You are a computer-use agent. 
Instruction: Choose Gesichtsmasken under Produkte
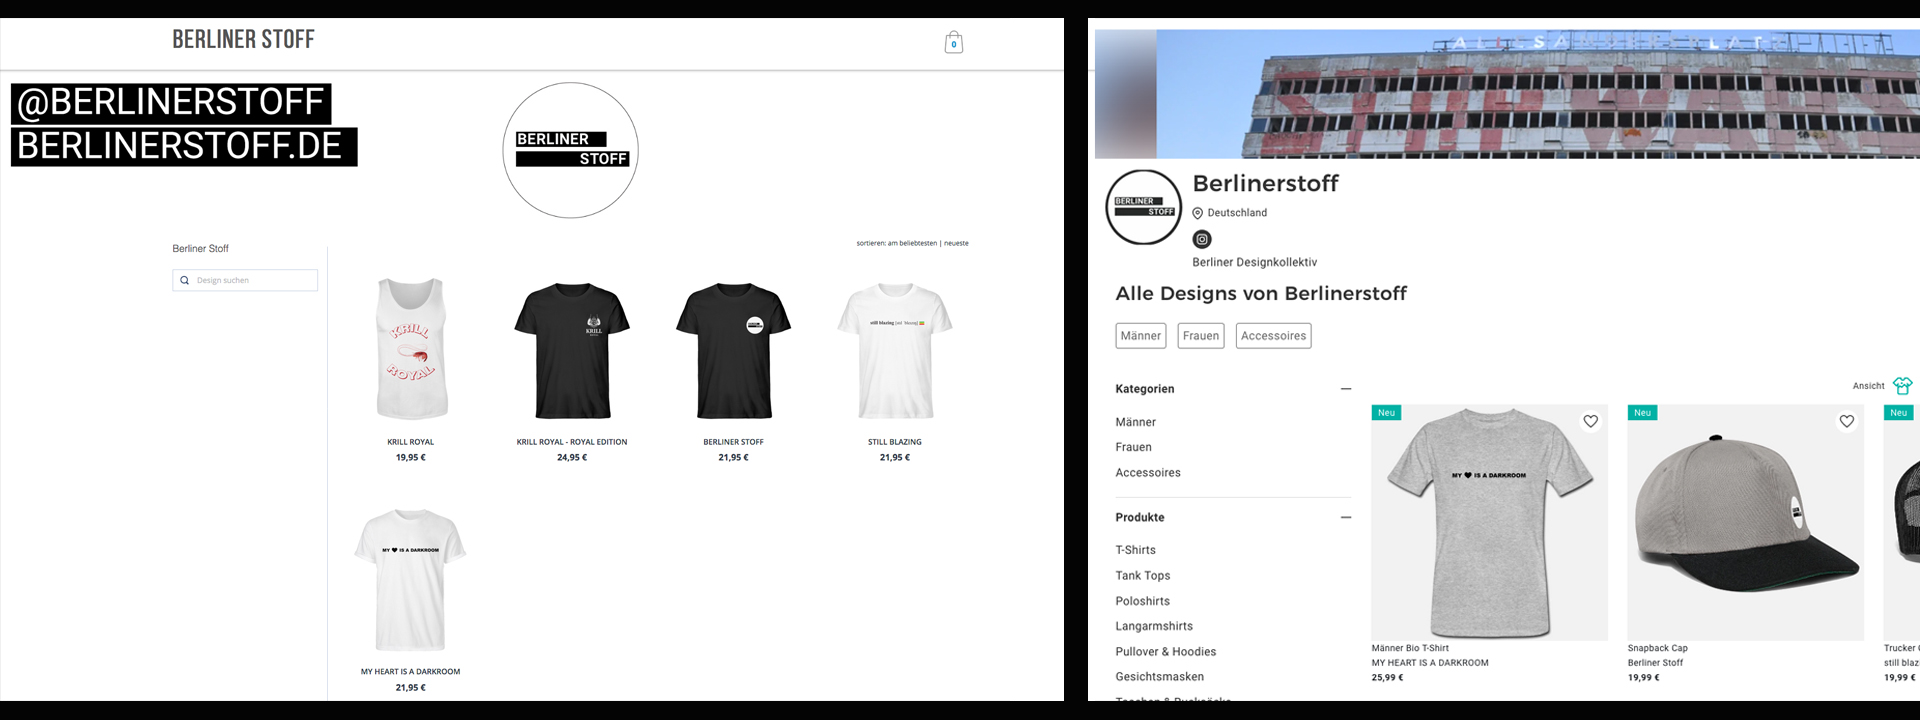(x=1160, y=677)
